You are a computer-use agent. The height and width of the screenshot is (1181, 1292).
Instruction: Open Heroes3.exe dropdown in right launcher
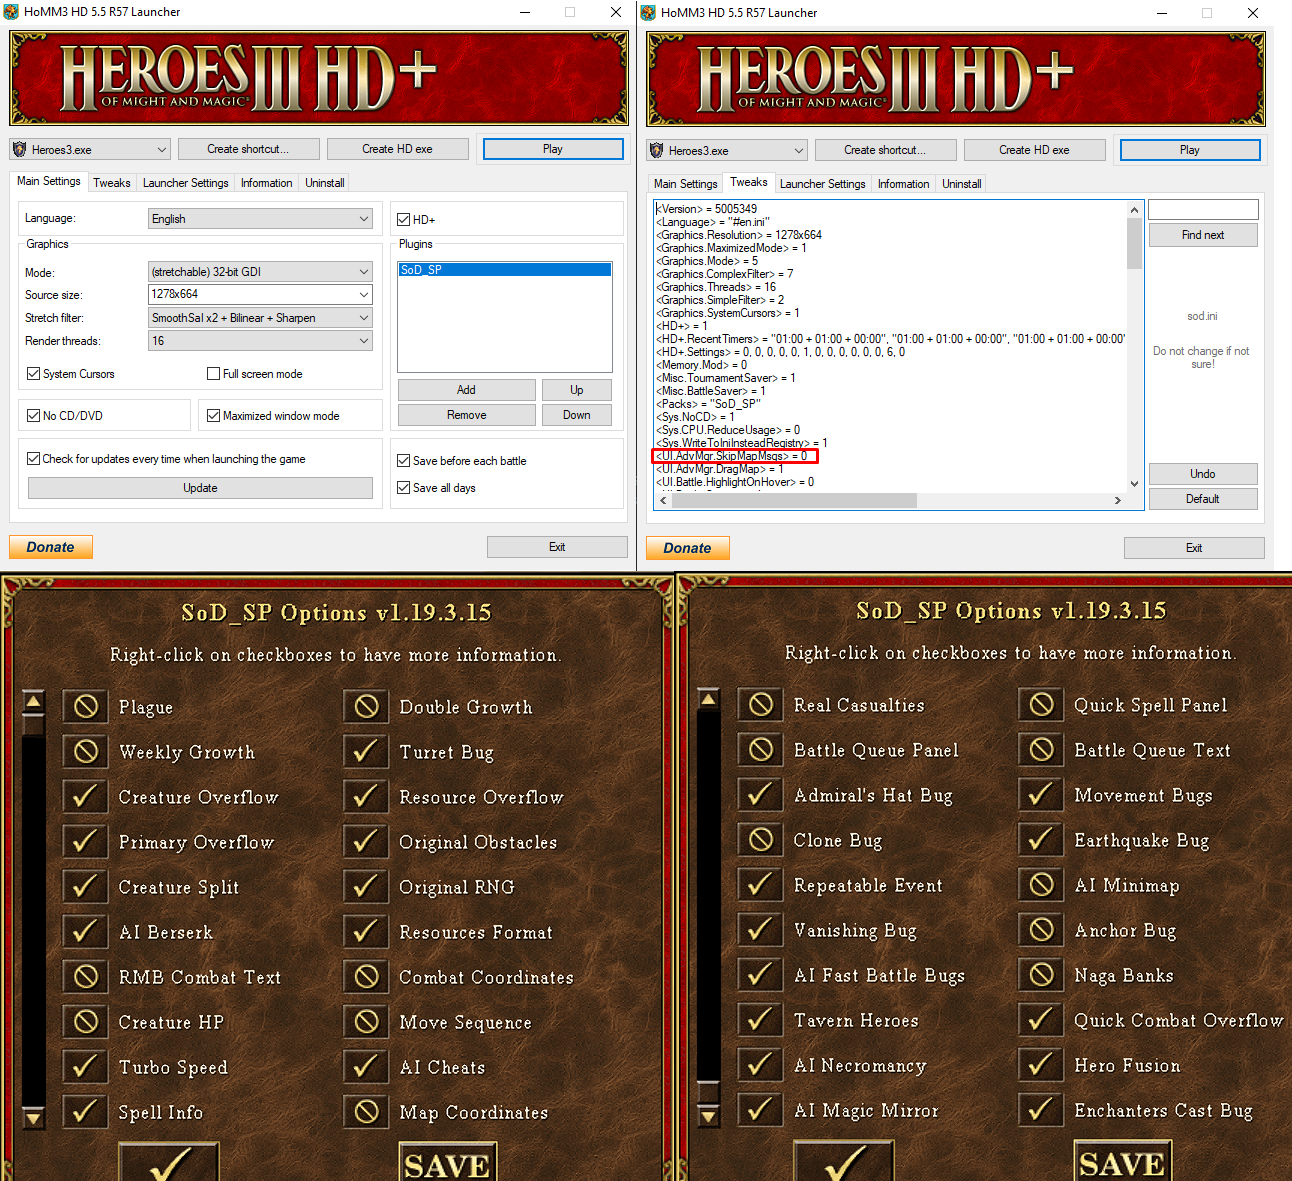click(x=727, y=151)
